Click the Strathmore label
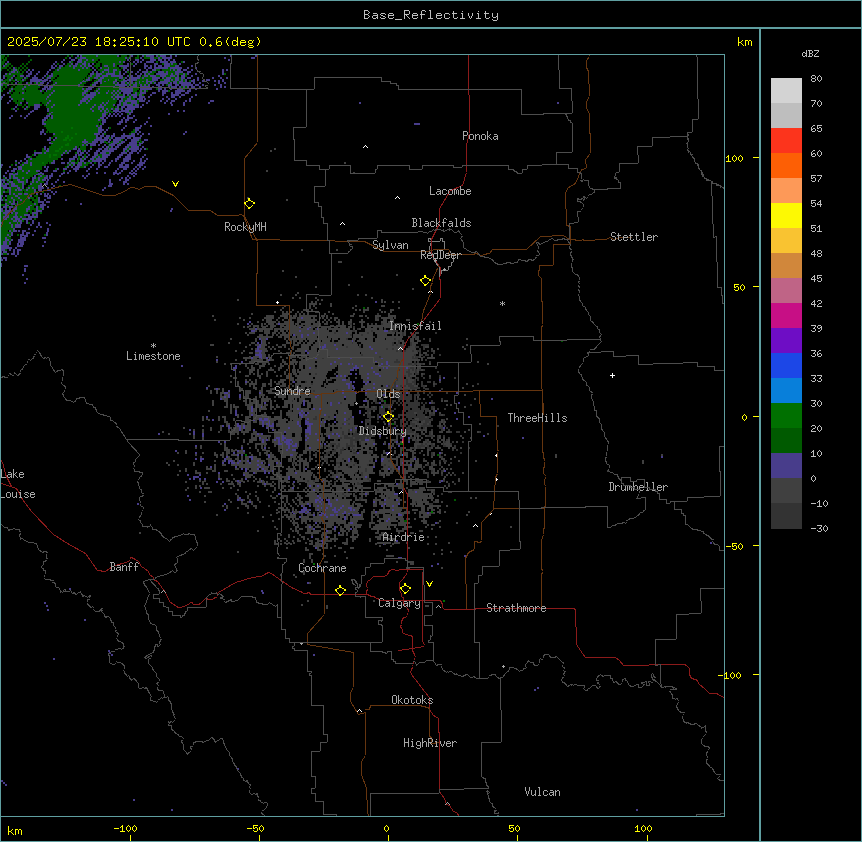The image size is (862, 842). (x=516, y=608)
